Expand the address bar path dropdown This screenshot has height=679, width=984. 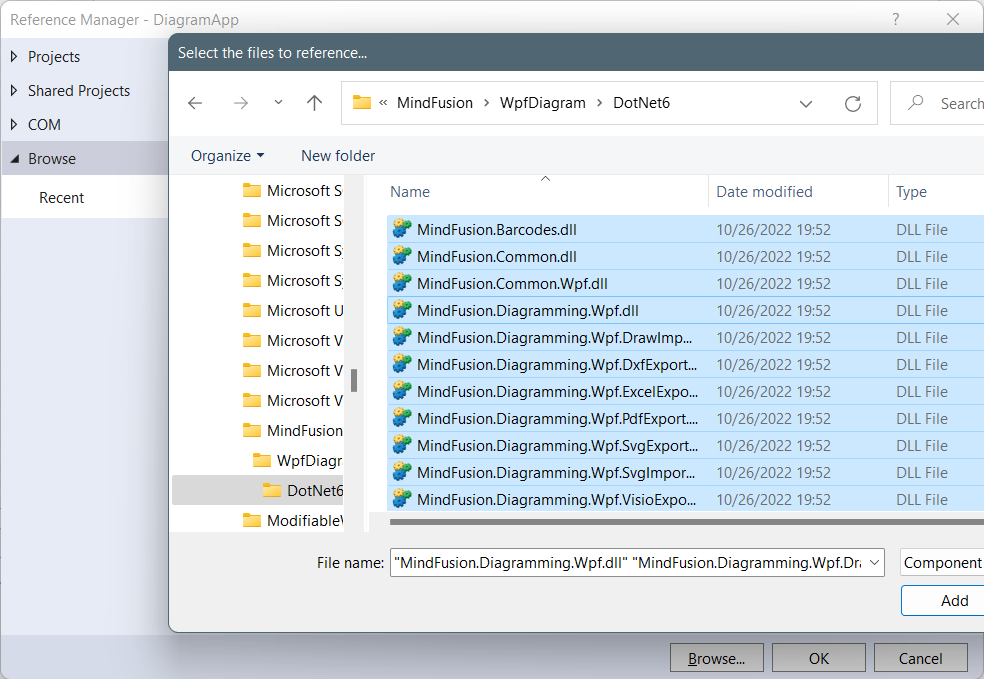coord(806,104)
